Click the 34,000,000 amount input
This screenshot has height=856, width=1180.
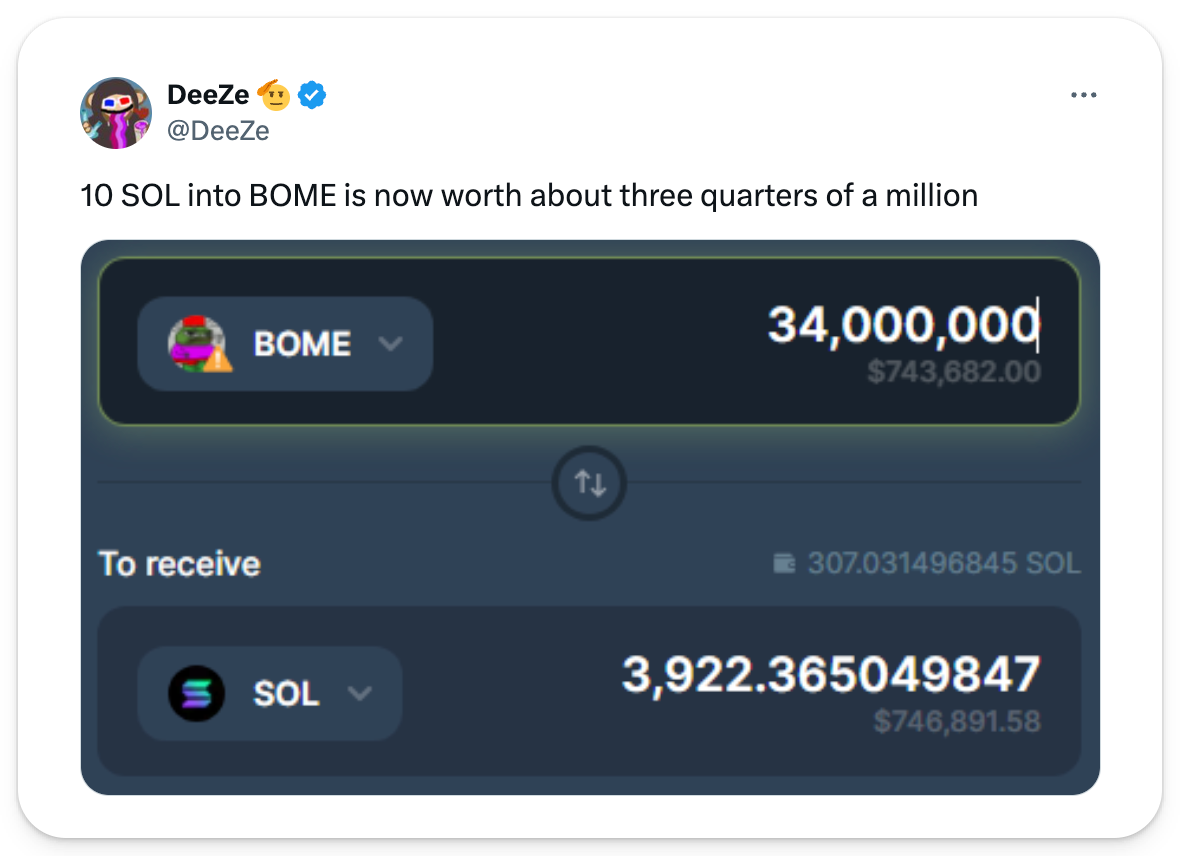(902, 325)
